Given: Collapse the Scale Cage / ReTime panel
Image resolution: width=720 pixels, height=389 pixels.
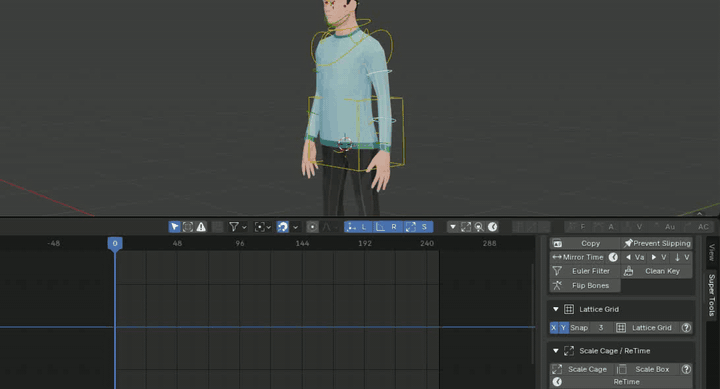Looking at the screenshot, I should (556, 351).
